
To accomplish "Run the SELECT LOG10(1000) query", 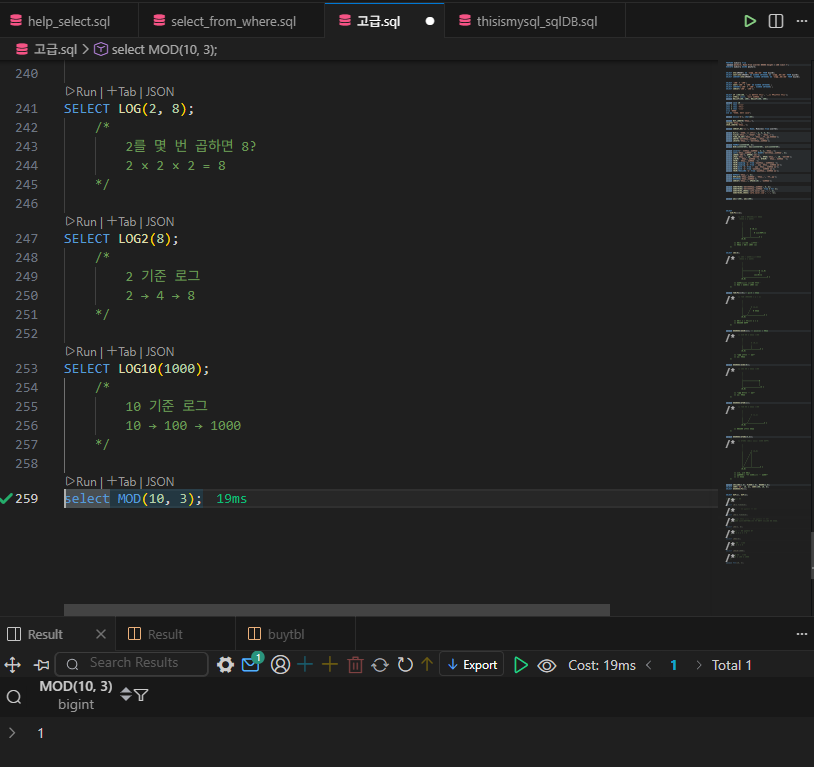I will point(82,352).
